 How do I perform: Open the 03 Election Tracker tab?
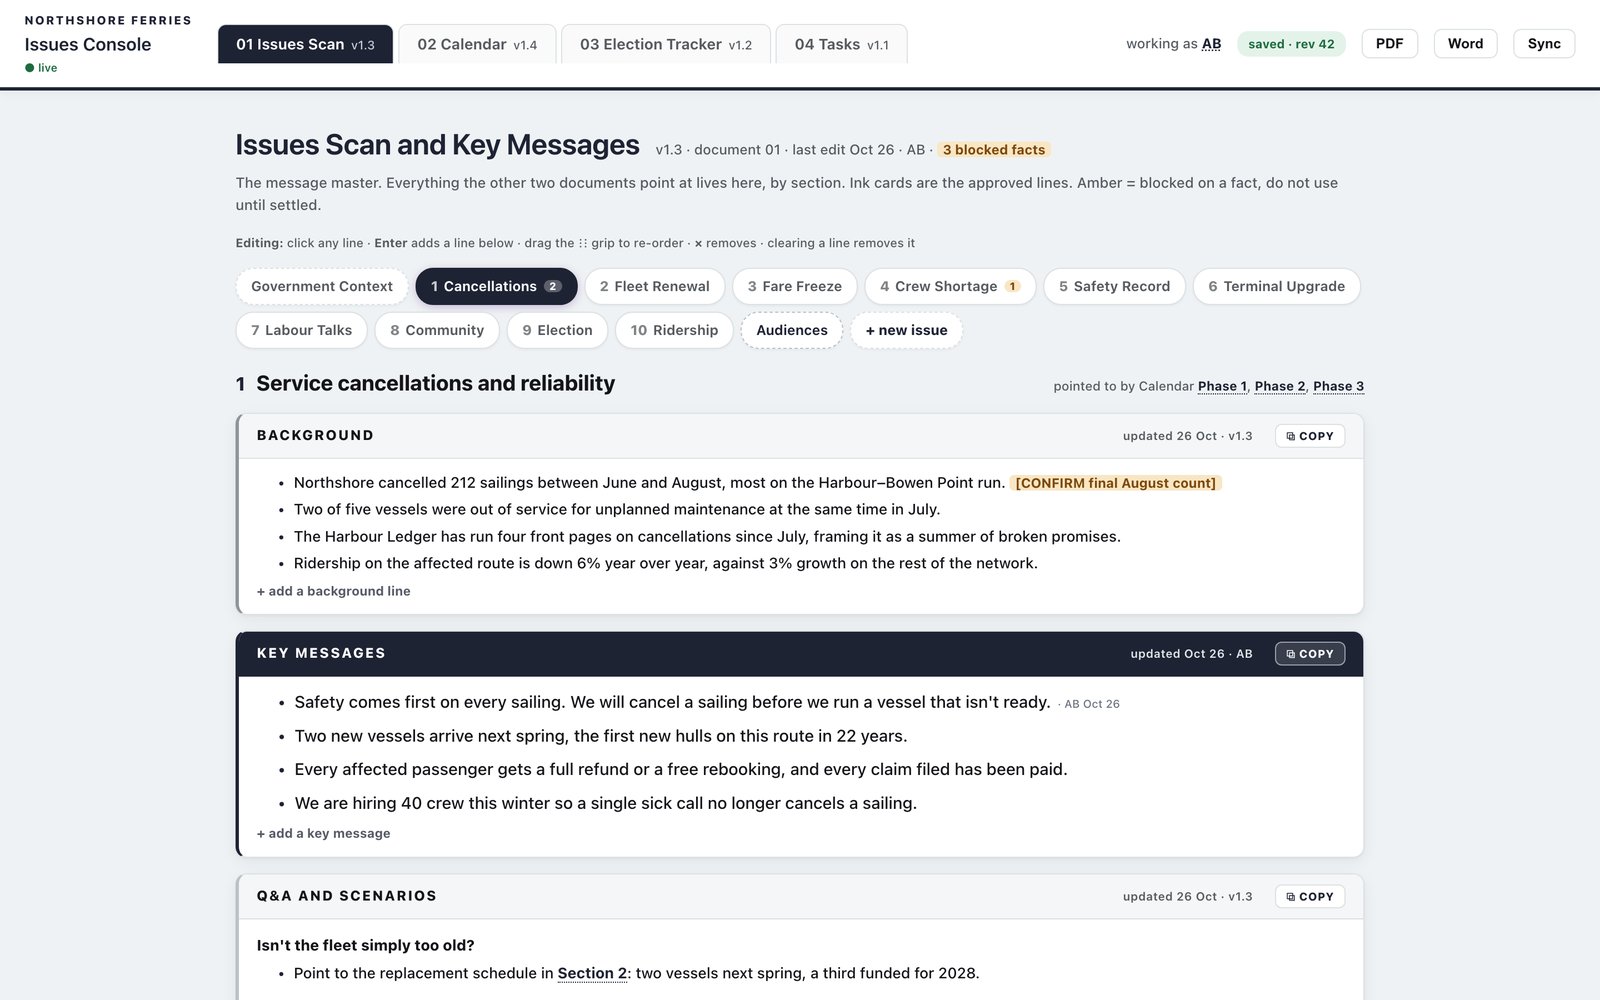click(x=666, y=44)
